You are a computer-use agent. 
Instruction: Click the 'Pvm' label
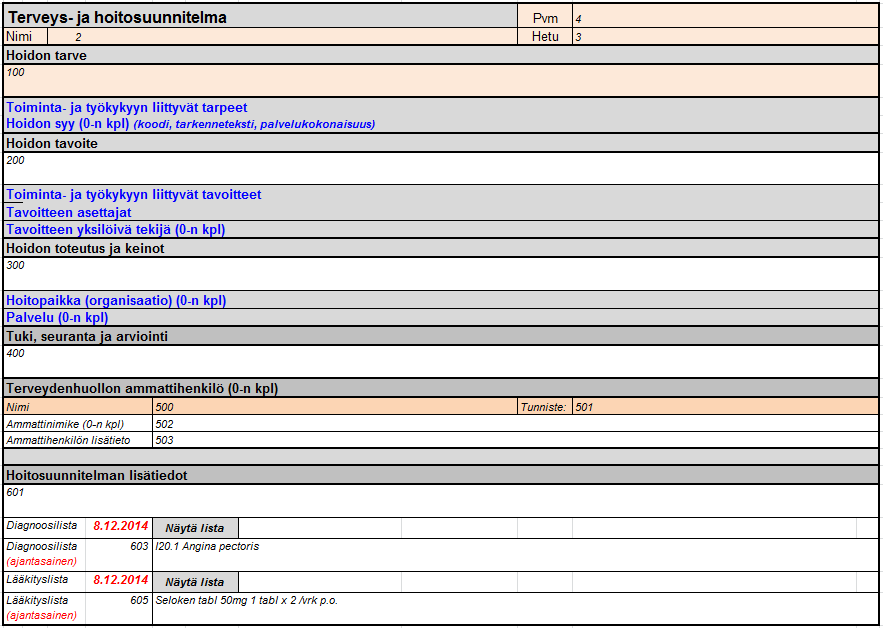545,19
